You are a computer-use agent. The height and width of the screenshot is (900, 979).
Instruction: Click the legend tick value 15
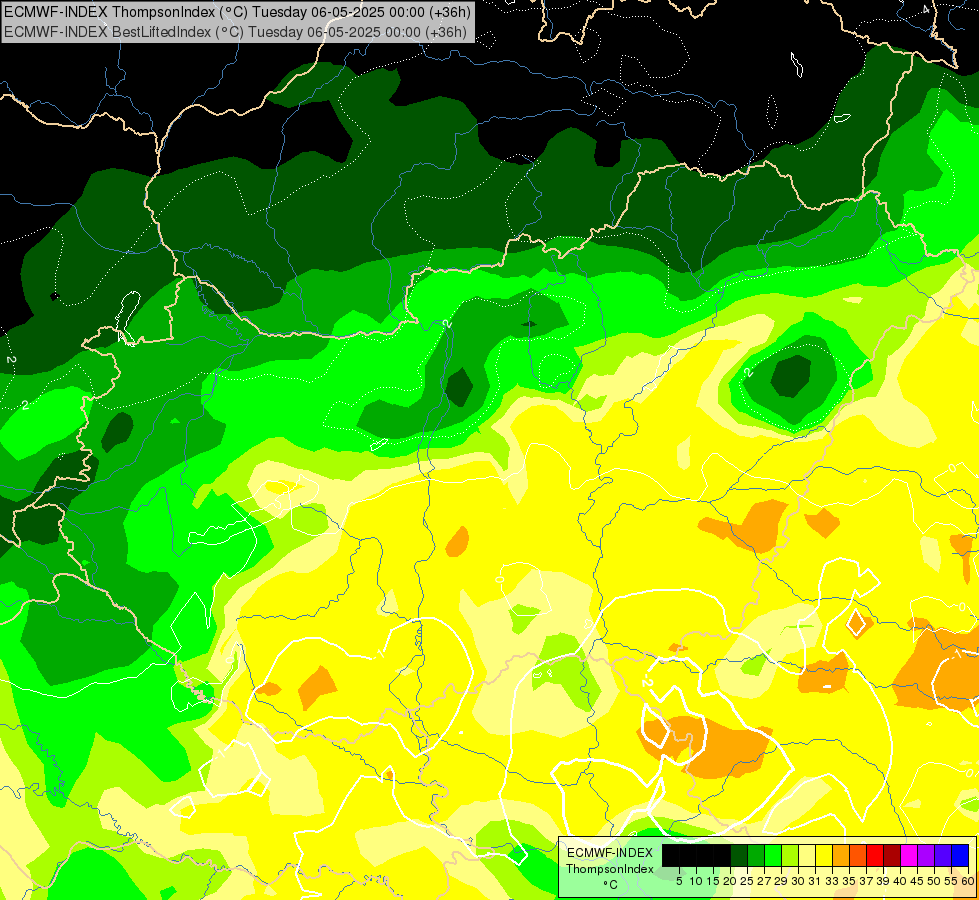(x=713, y=881)
